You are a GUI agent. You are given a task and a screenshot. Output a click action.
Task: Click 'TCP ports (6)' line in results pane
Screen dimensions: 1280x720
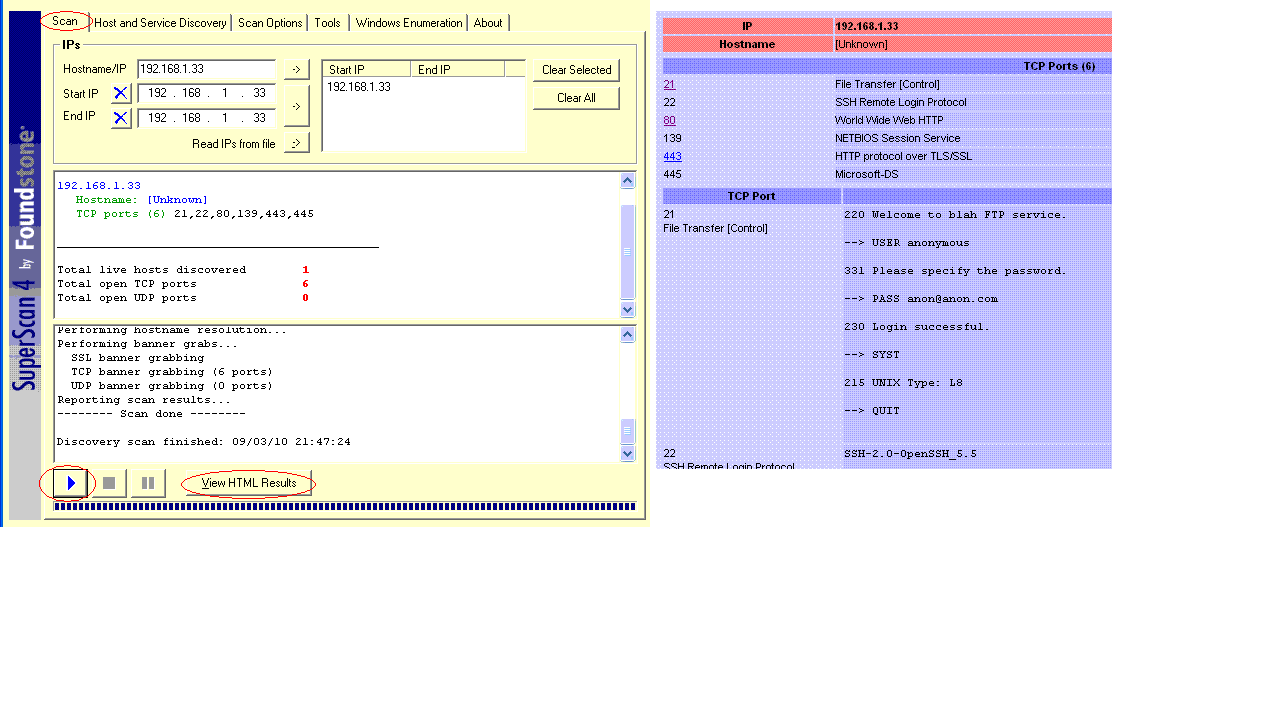[195, 214]
